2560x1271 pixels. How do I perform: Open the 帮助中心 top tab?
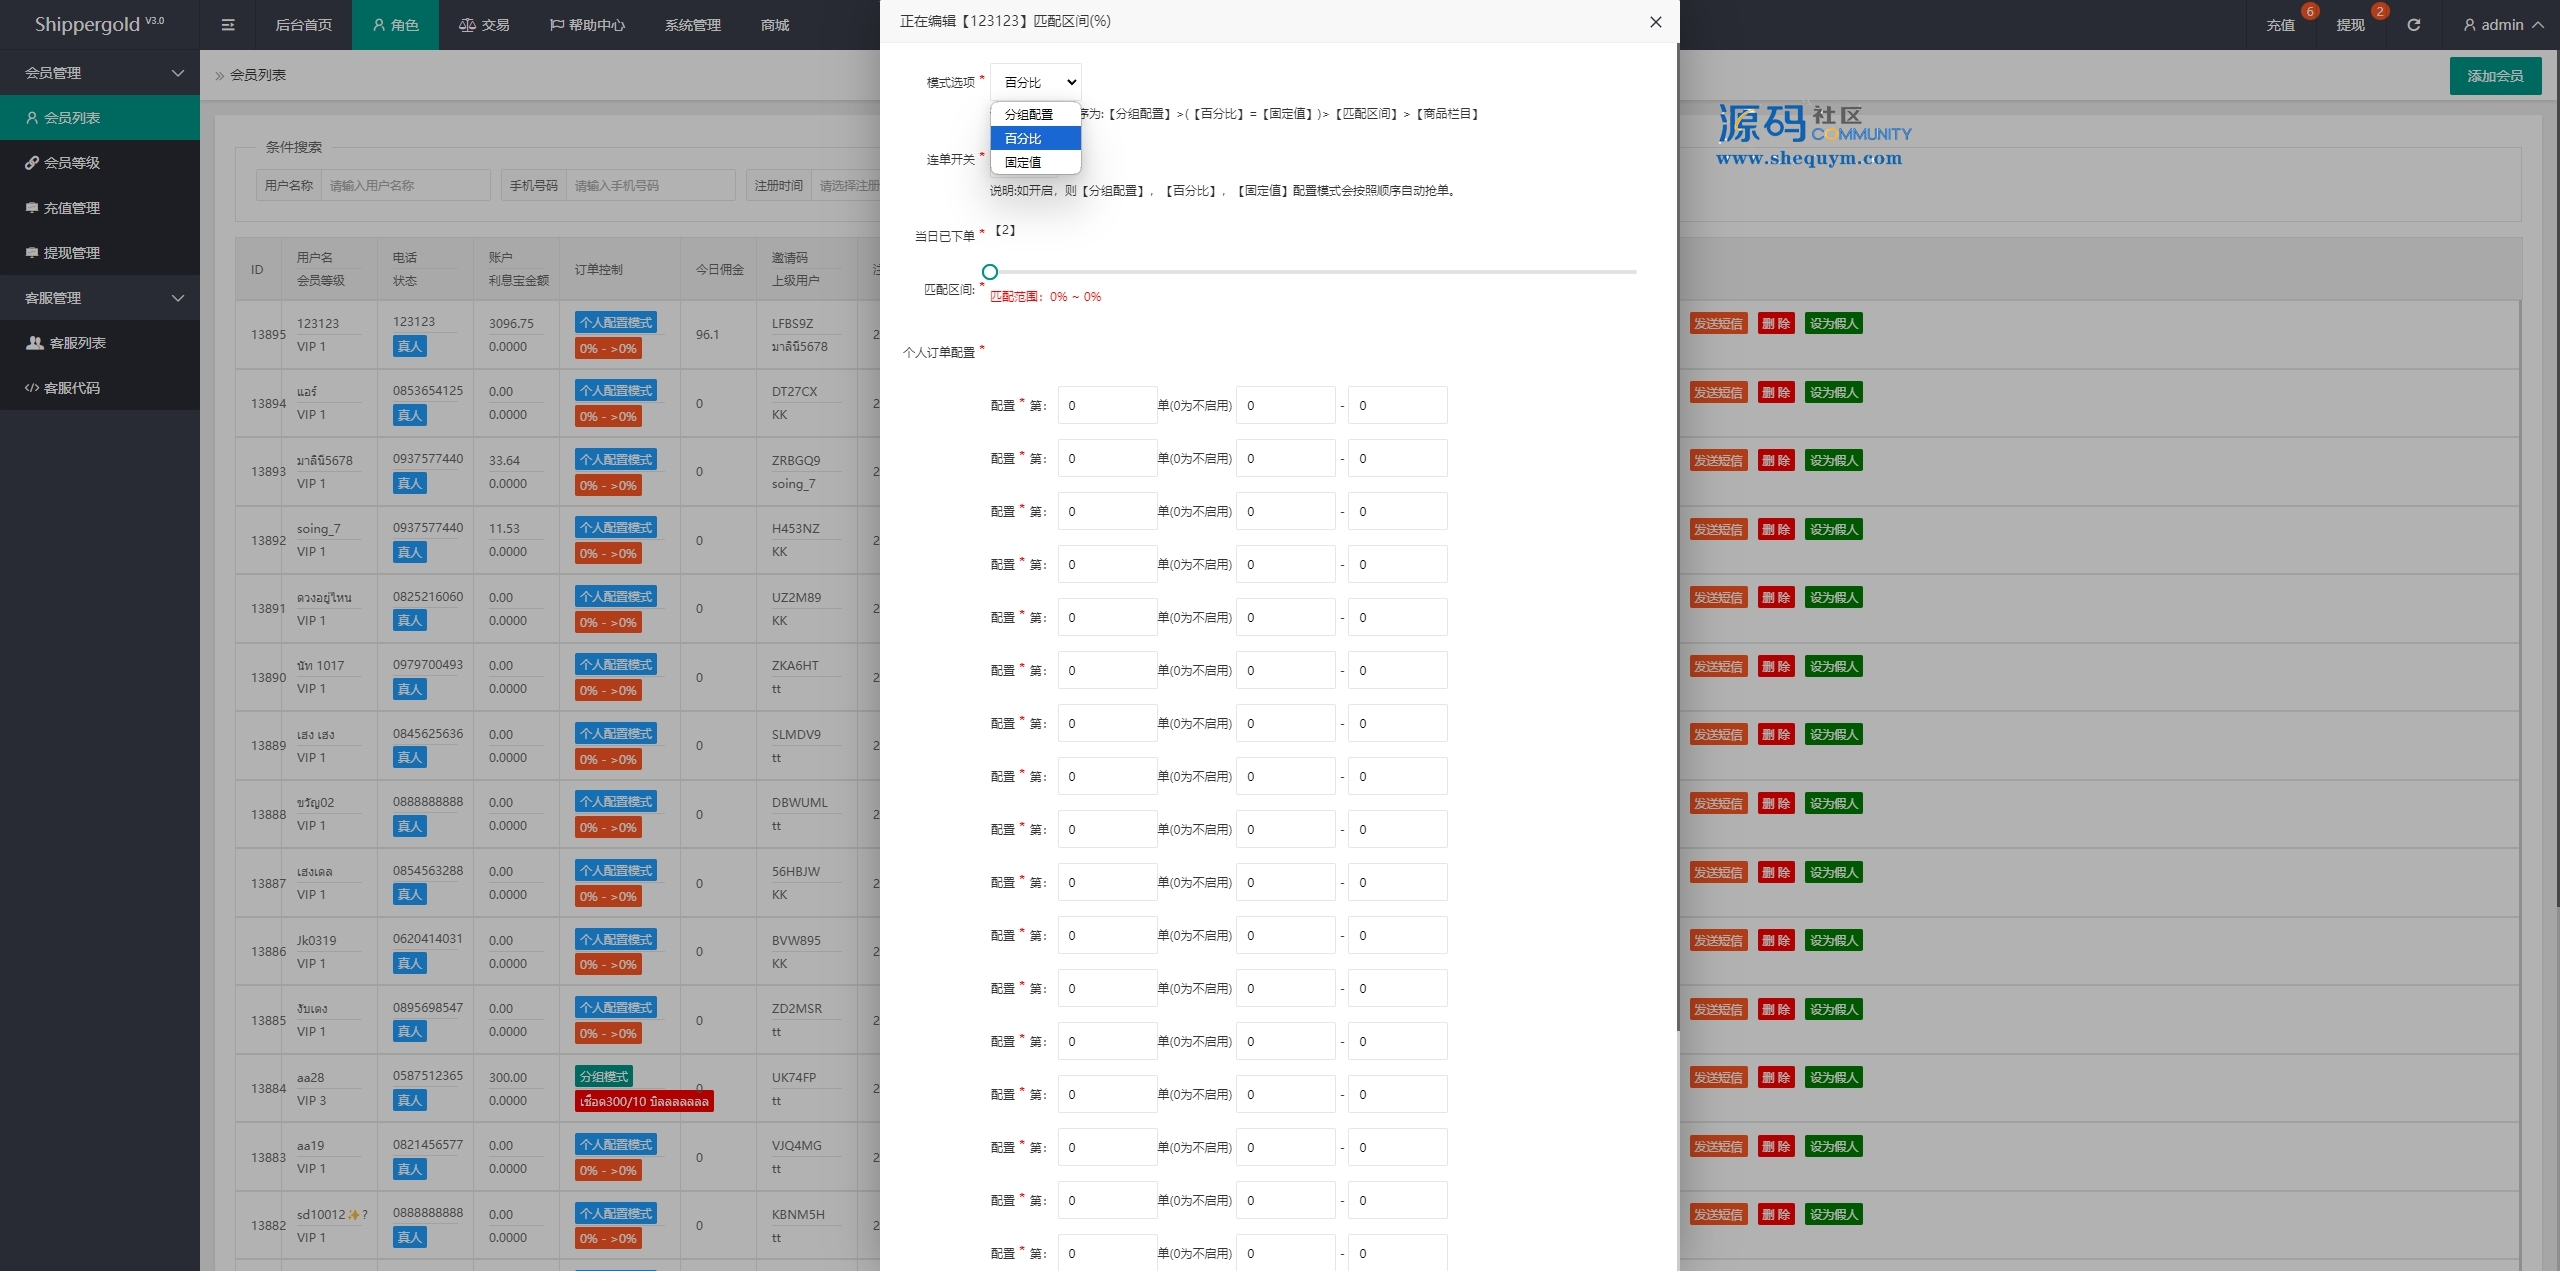click(x=587, y=25)
